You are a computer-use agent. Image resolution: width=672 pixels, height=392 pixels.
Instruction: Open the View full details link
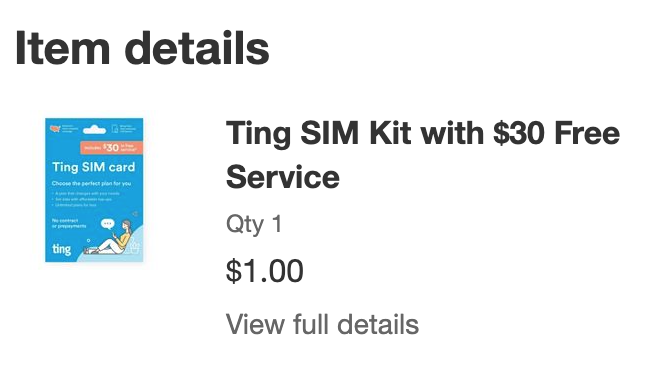322,324
